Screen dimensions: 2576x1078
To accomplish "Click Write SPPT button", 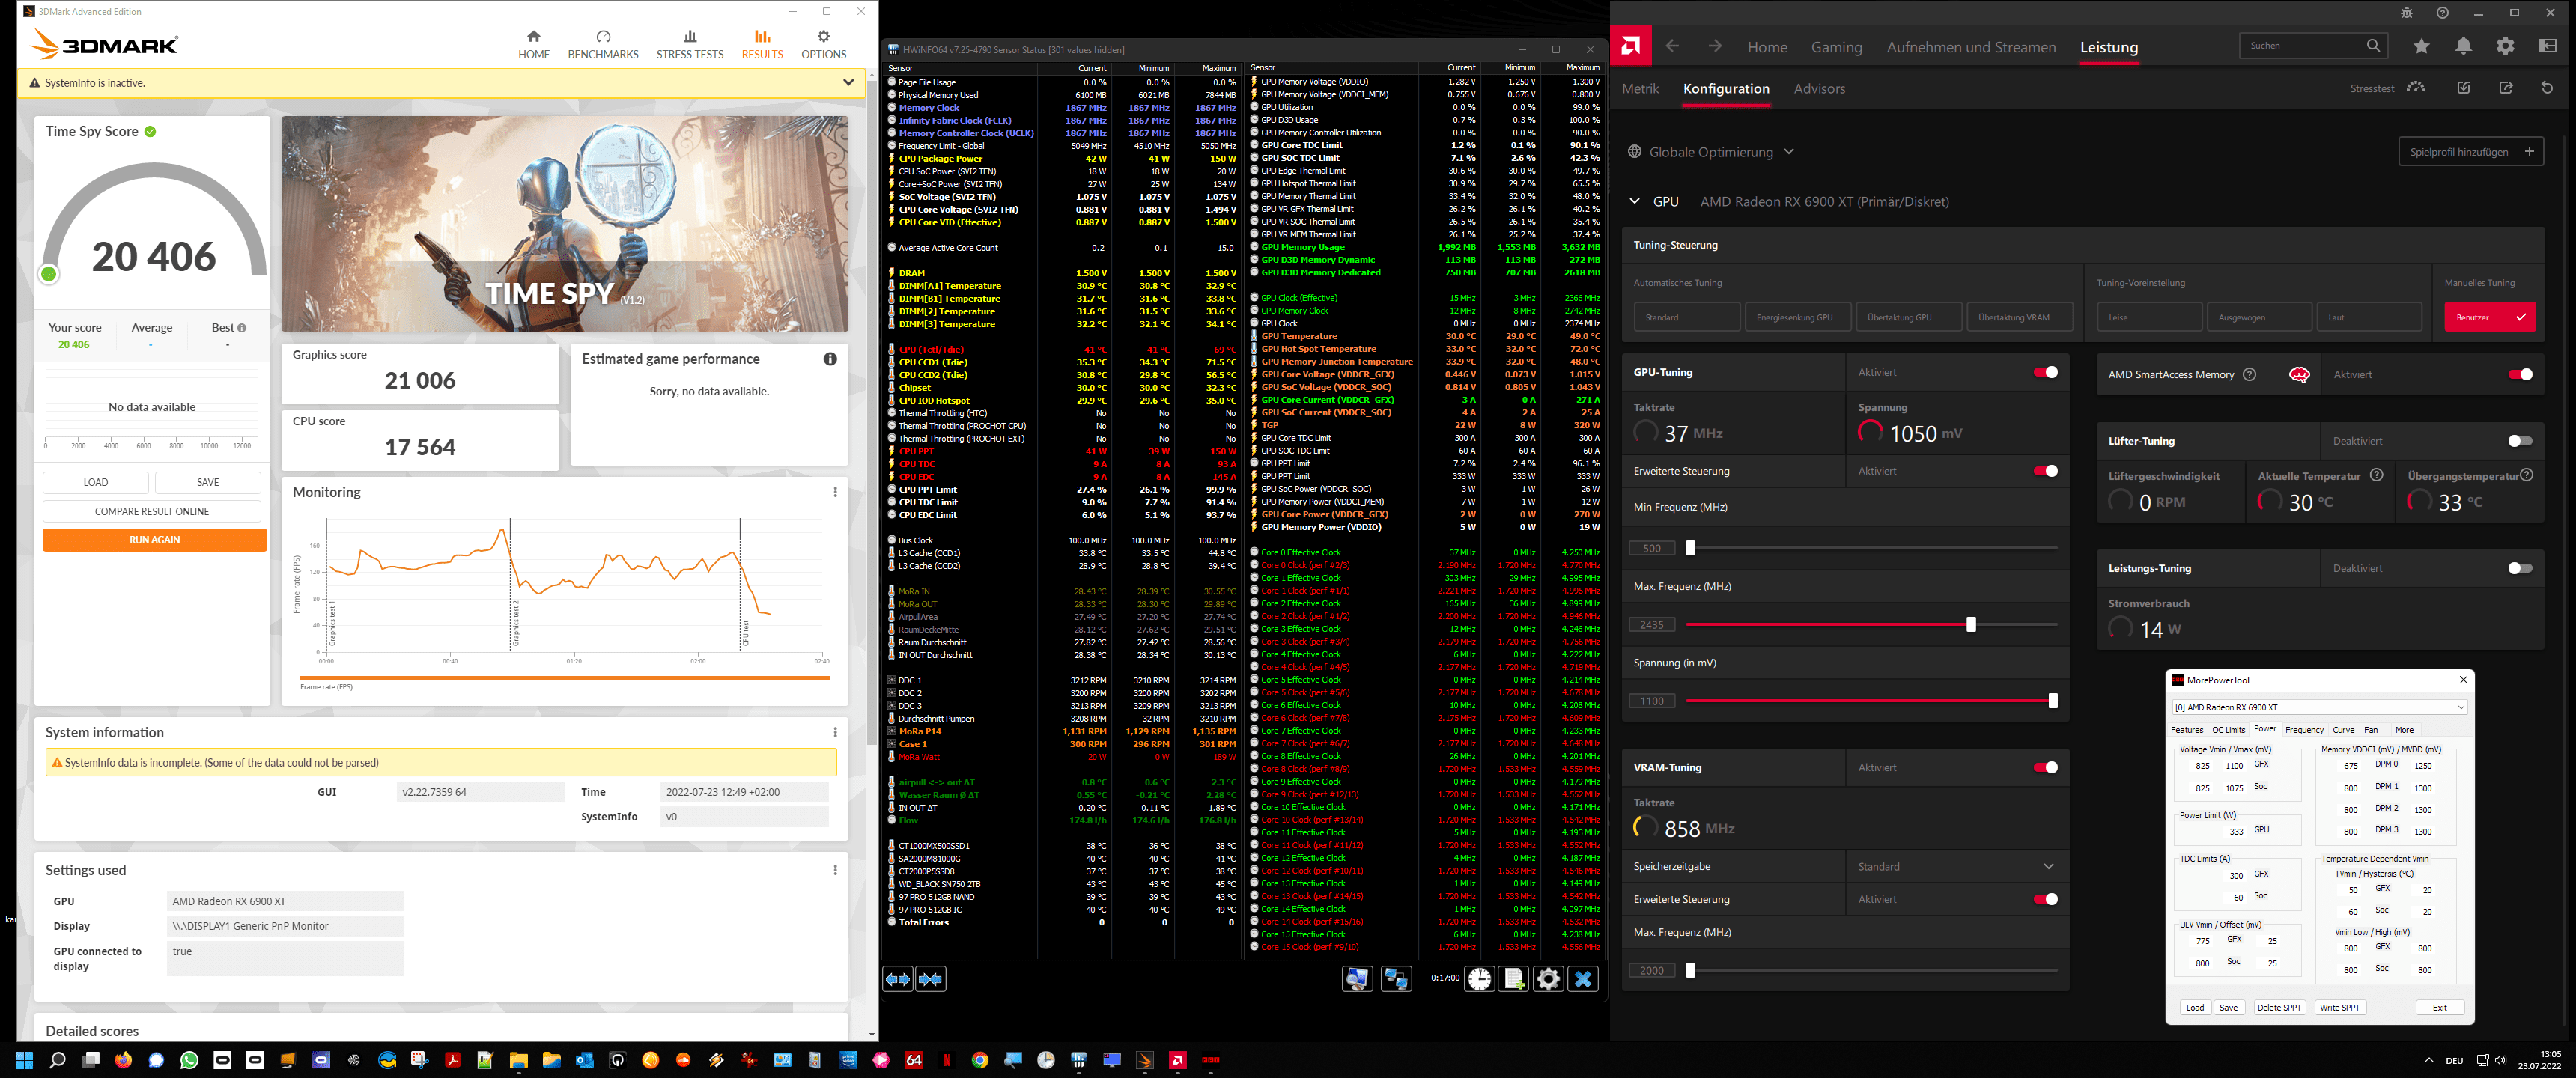I will [x=2339, y=1007].
